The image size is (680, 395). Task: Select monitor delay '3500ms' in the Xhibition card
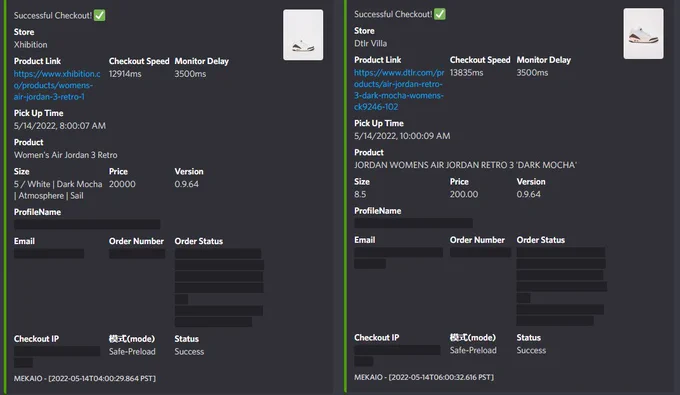pyautogui.click(x=190, y=74)
